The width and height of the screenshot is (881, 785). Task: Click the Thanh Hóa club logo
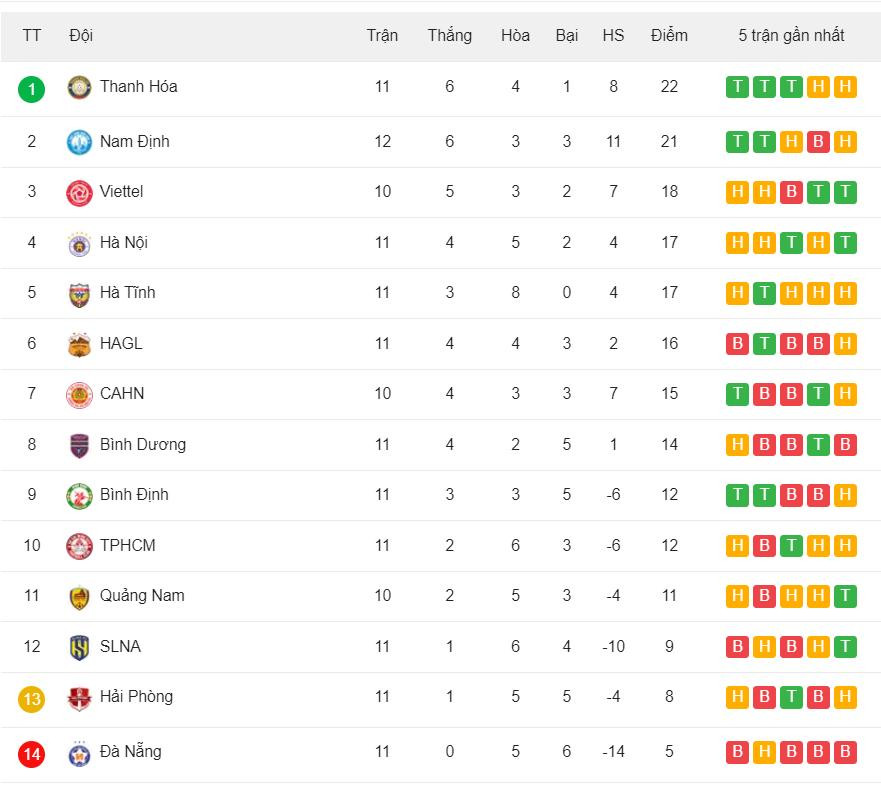click(79, 88)
